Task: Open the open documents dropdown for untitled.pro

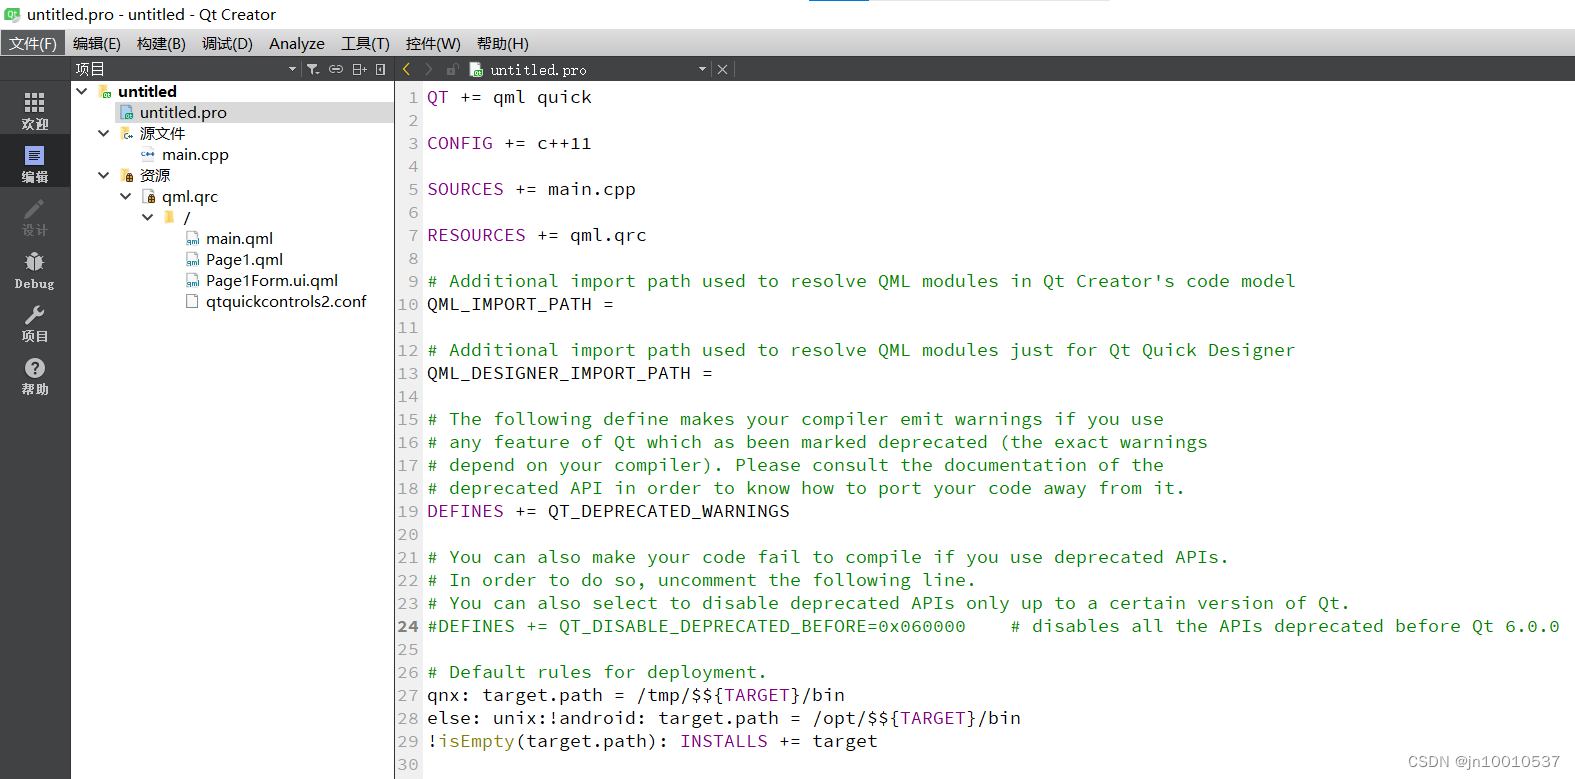Action: pos(702,69)
